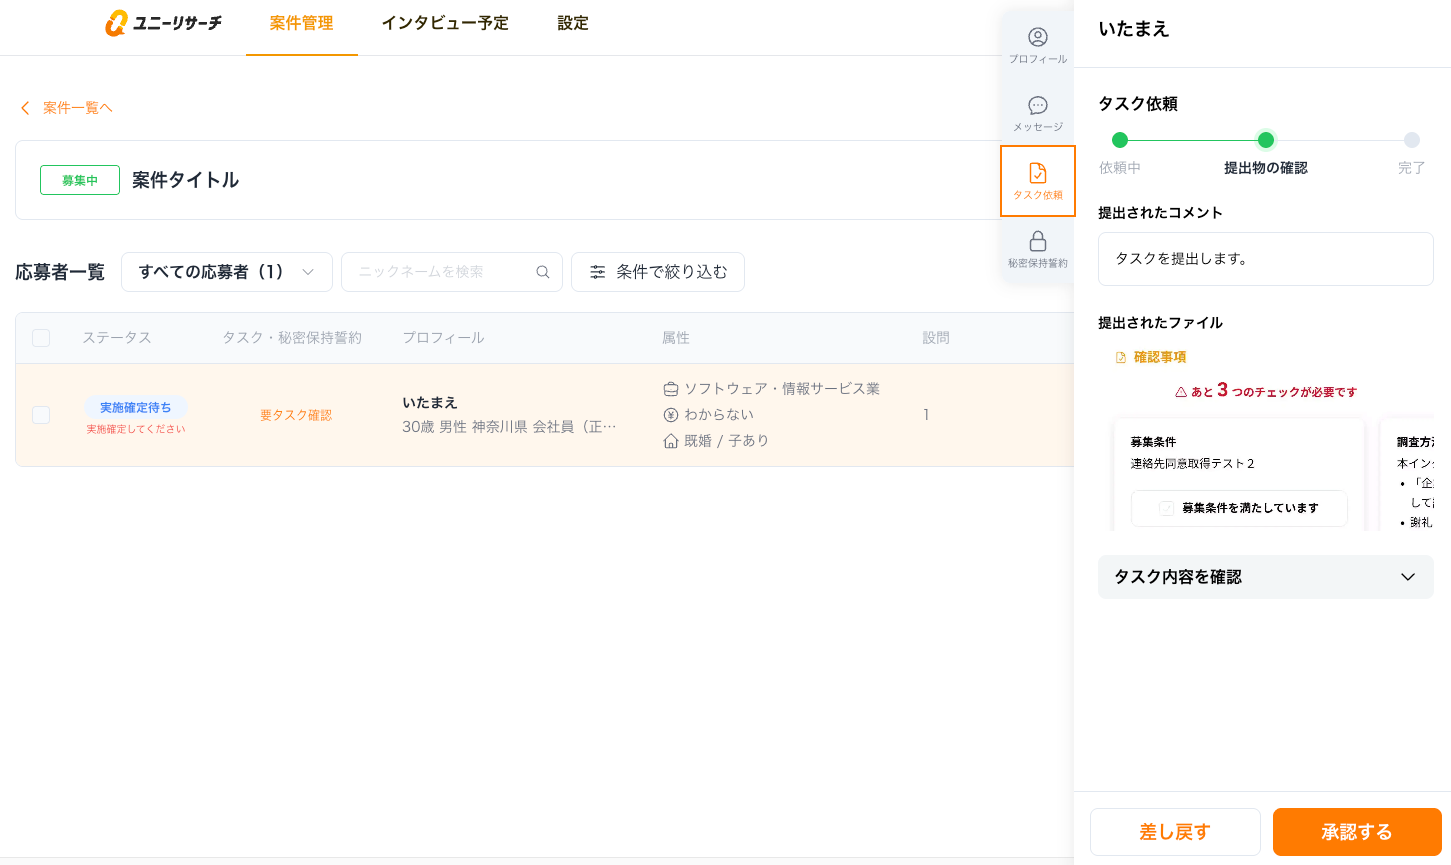Screen dimensions: 1451x865
Task: Check 募集条件を満たしています checkbox
Action: point(1166,508)
